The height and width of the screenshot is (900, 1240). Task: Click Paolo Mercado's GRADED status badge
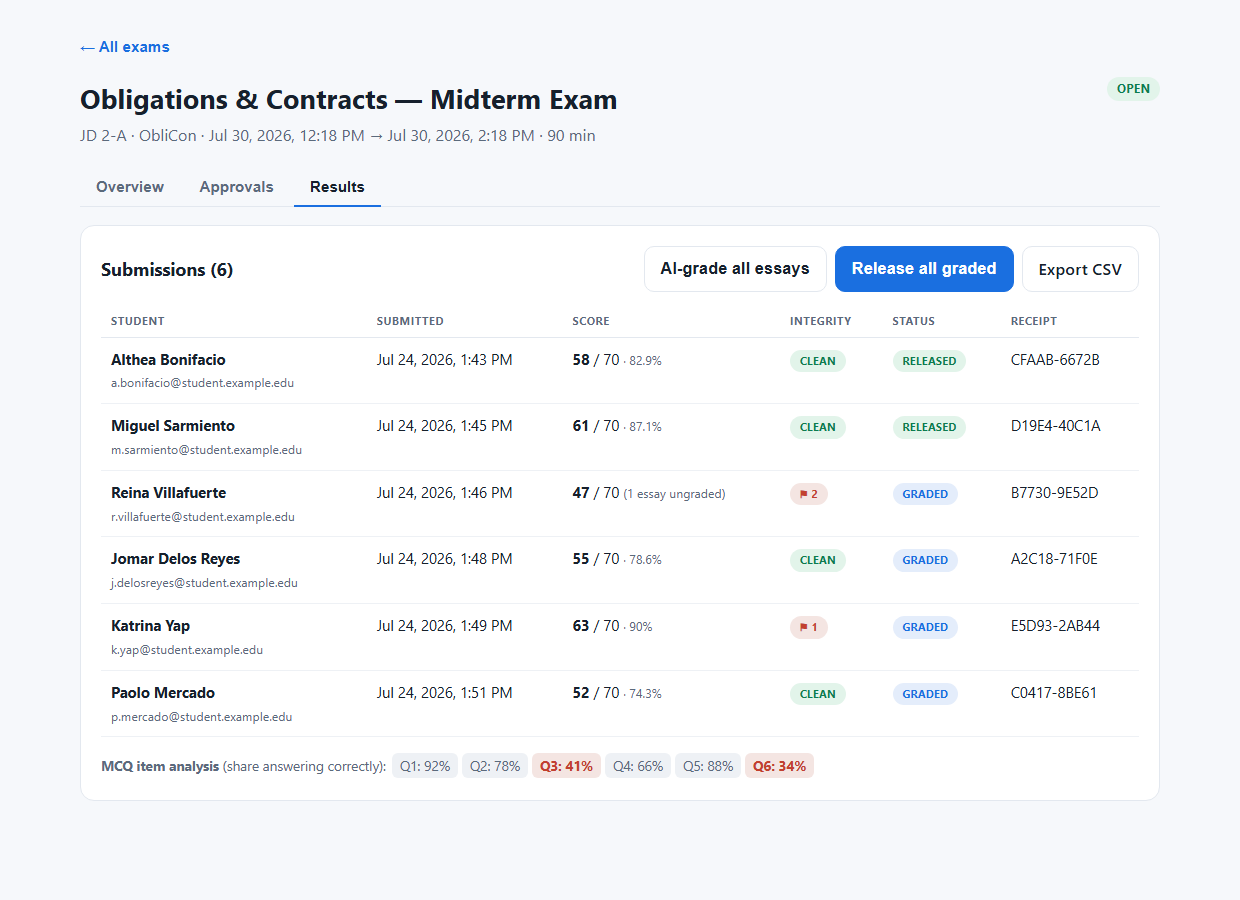(x=925, y=694)
